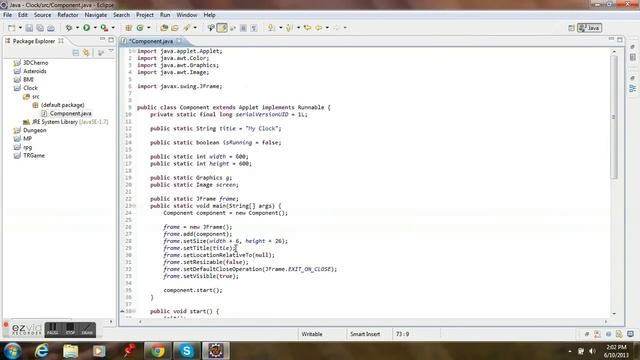The height and width of the screenshot is (360, 640).
Task: Select the Asteroids project
Action: point(35,71)
